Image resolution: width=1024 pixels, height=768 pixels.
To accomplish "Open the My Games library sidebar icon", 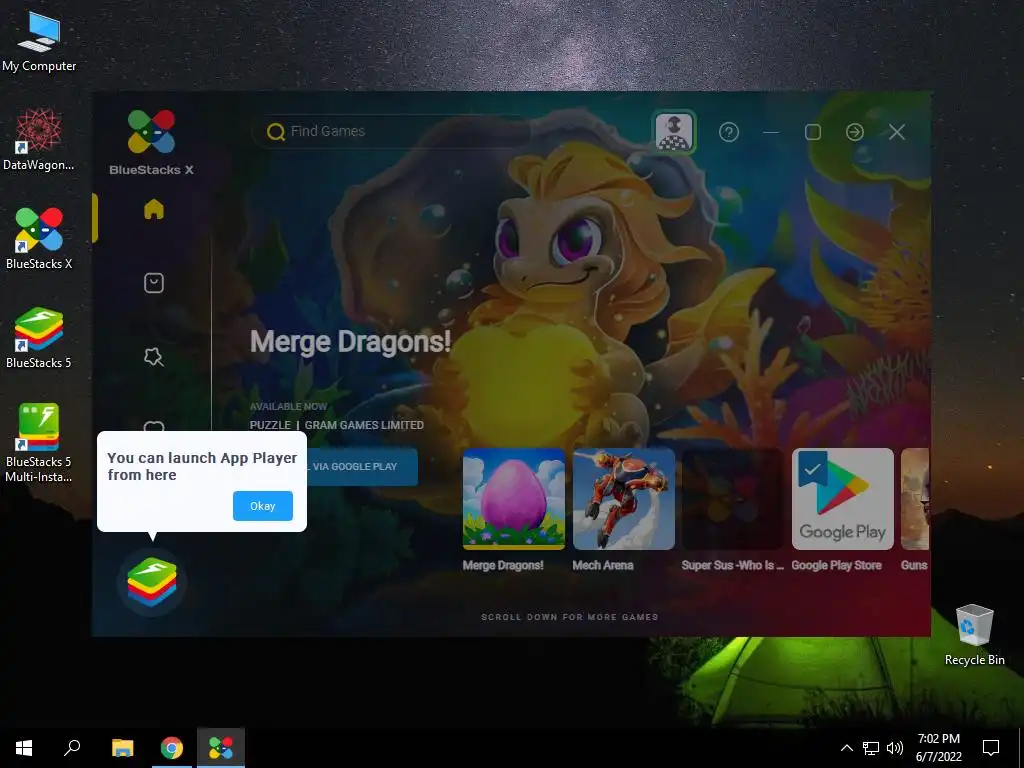I will (x=153, y=283).
